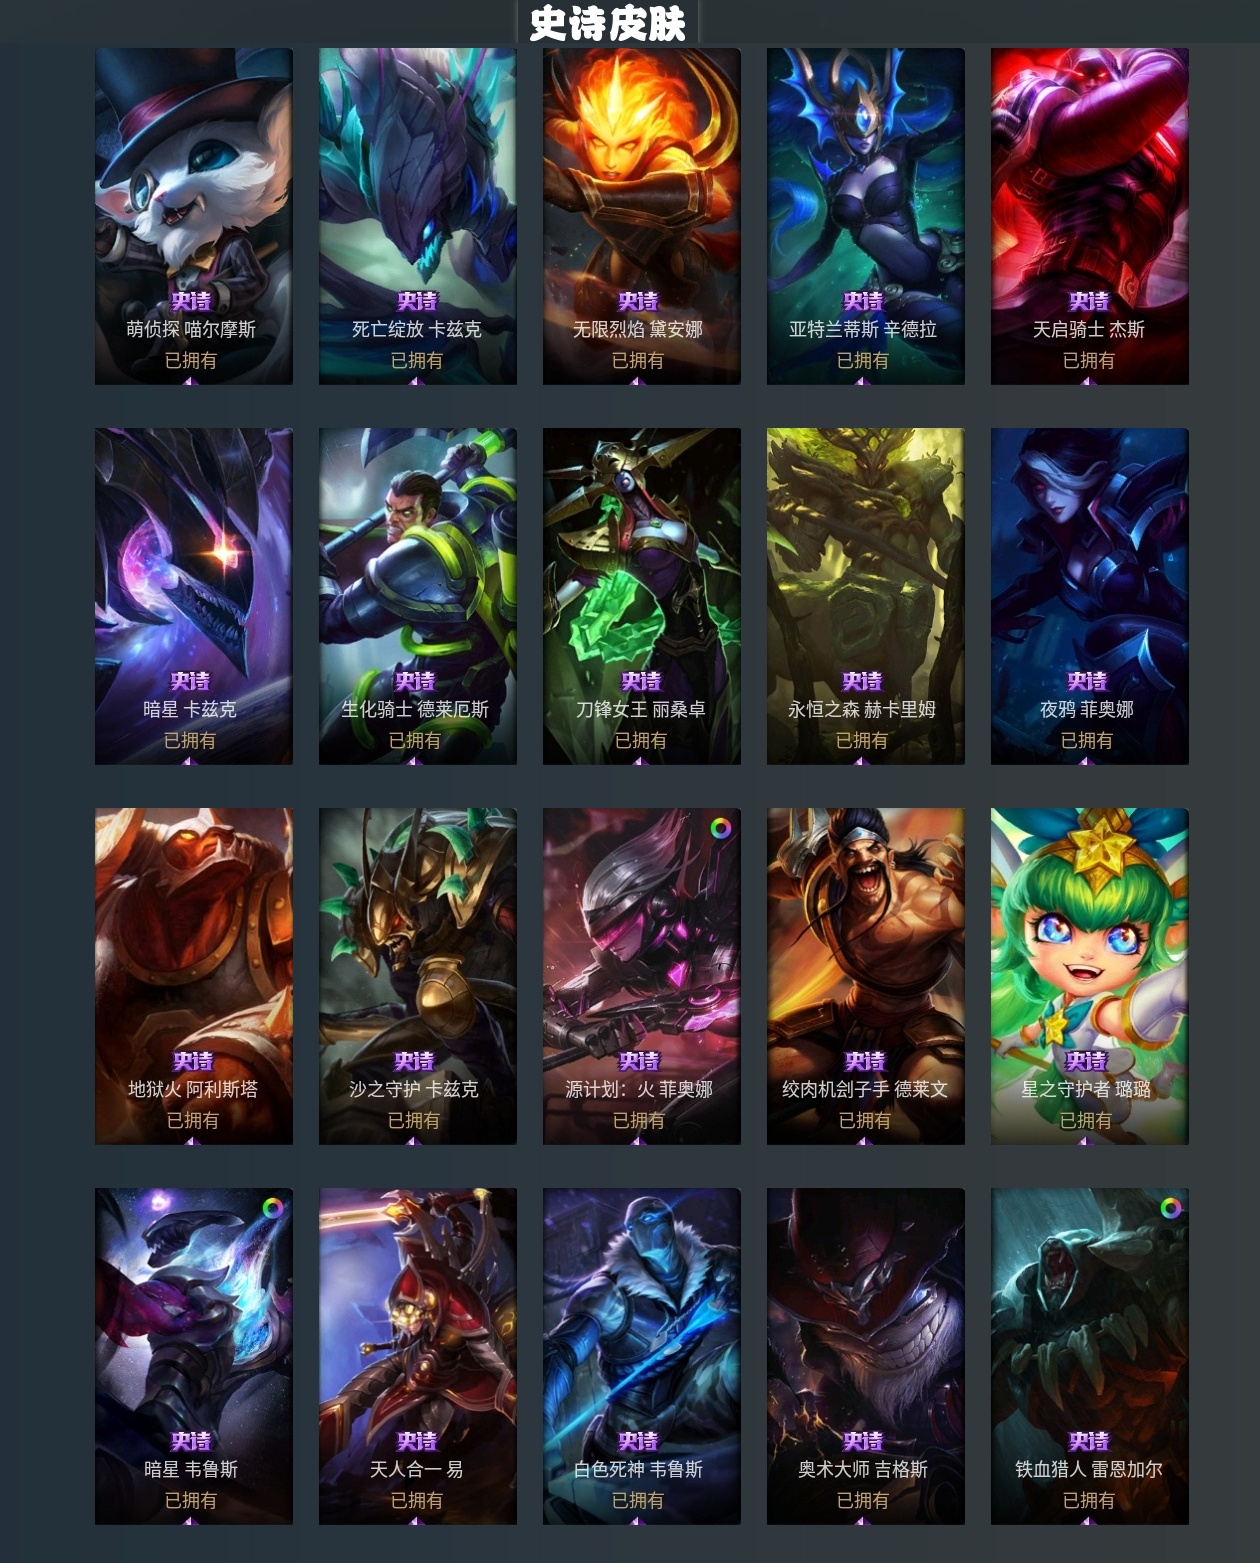Image resolution: width=1260 pixels, height=1563 pixels.
Task: Click epic badge on 萌侦探 喵尔摩斯 card
Action: [x=191, y=301]
